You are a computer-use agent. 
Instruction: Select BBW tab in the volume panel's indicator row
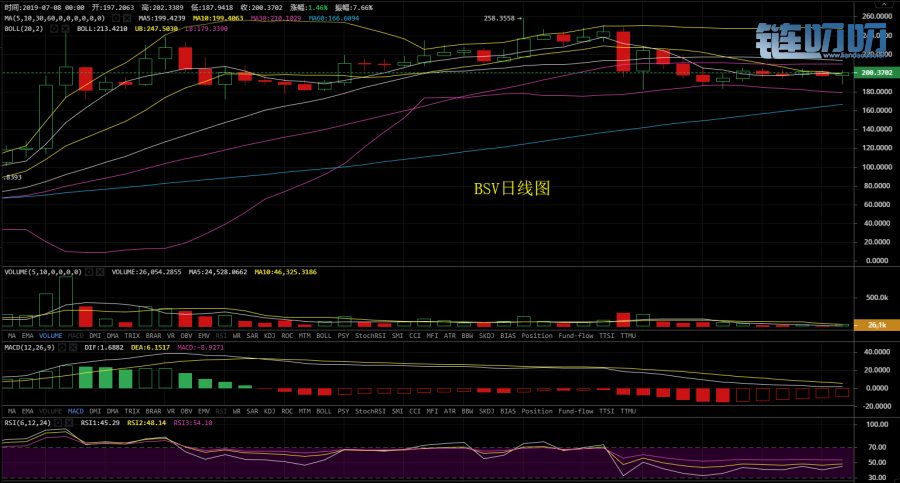pos(467,336)
